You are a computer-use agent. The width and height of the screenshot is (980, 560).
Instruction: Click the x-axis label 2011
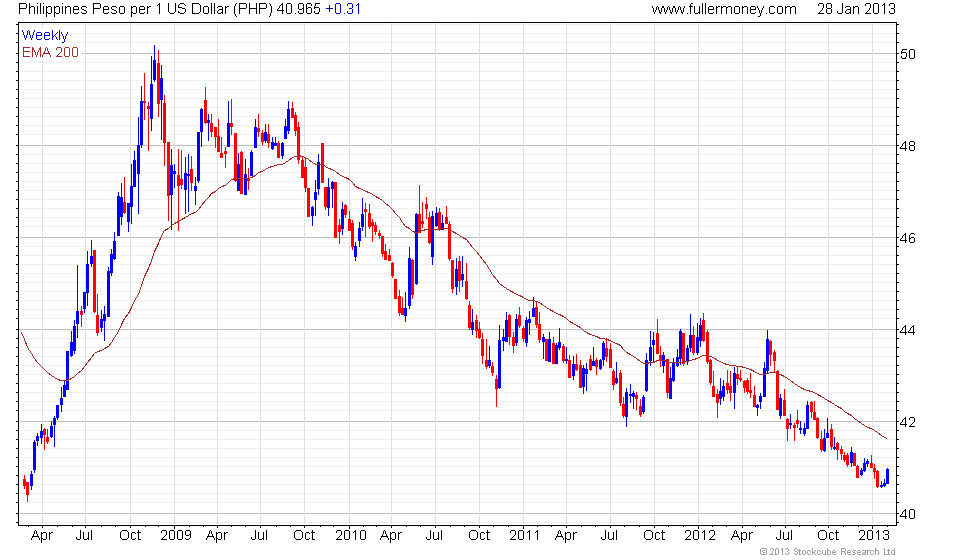click(524, 536)
